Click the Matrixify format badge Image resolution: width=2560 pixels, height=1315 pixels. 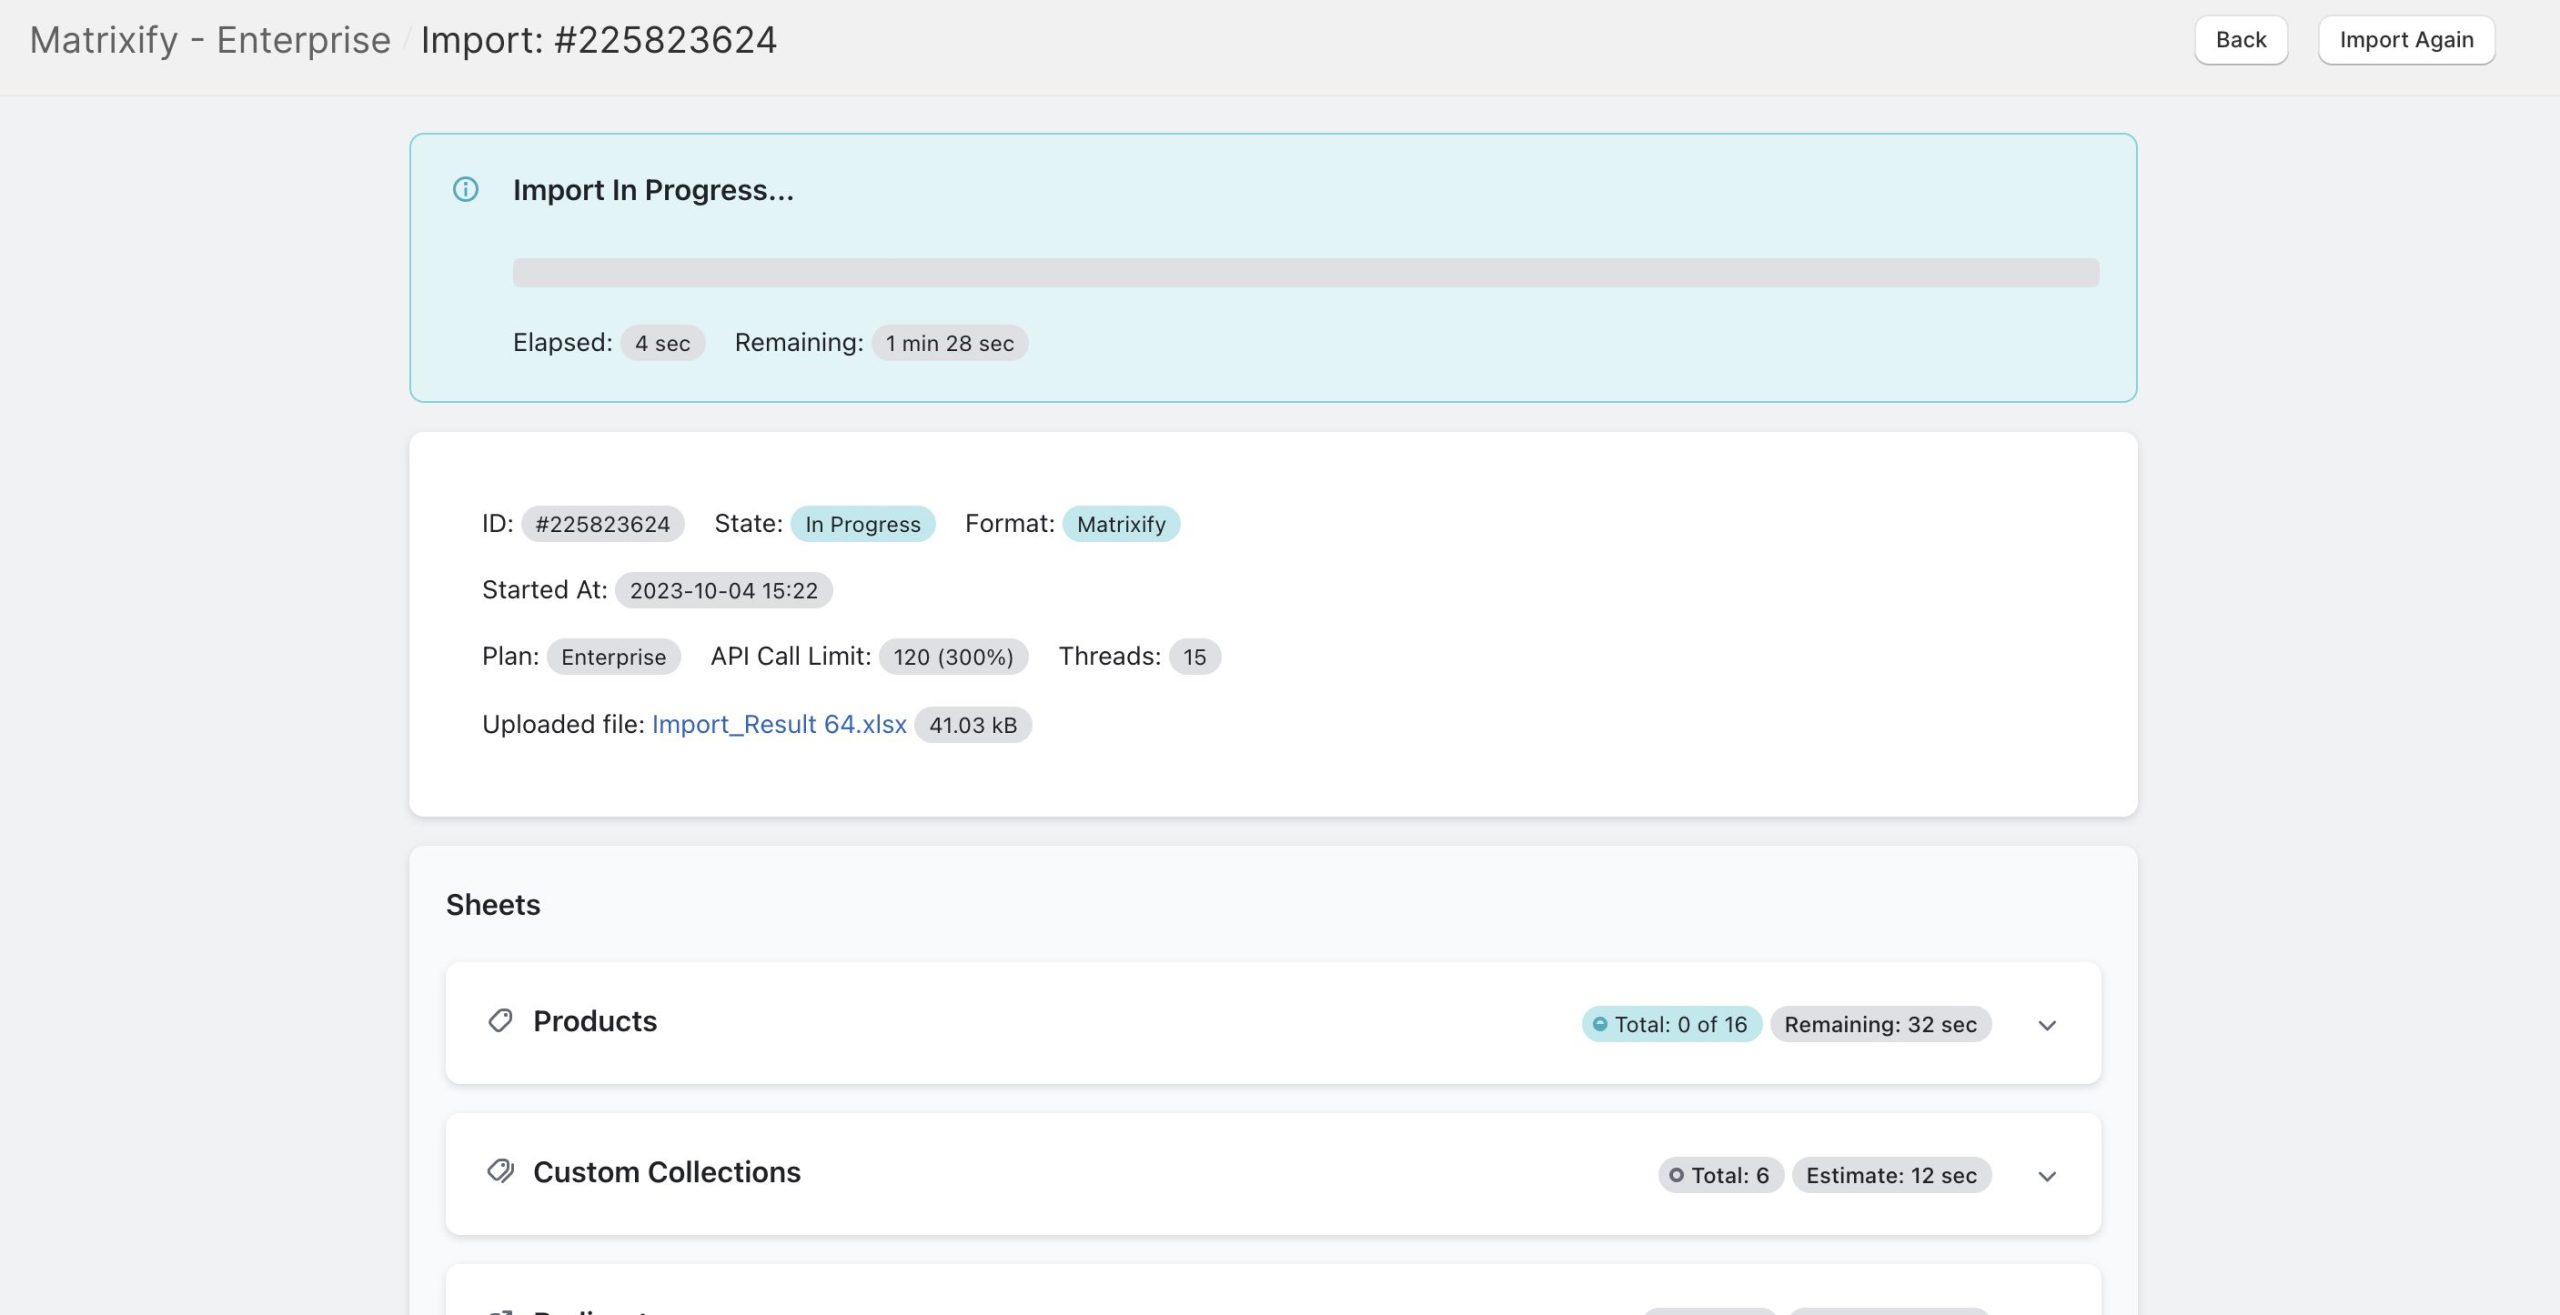1121,523
